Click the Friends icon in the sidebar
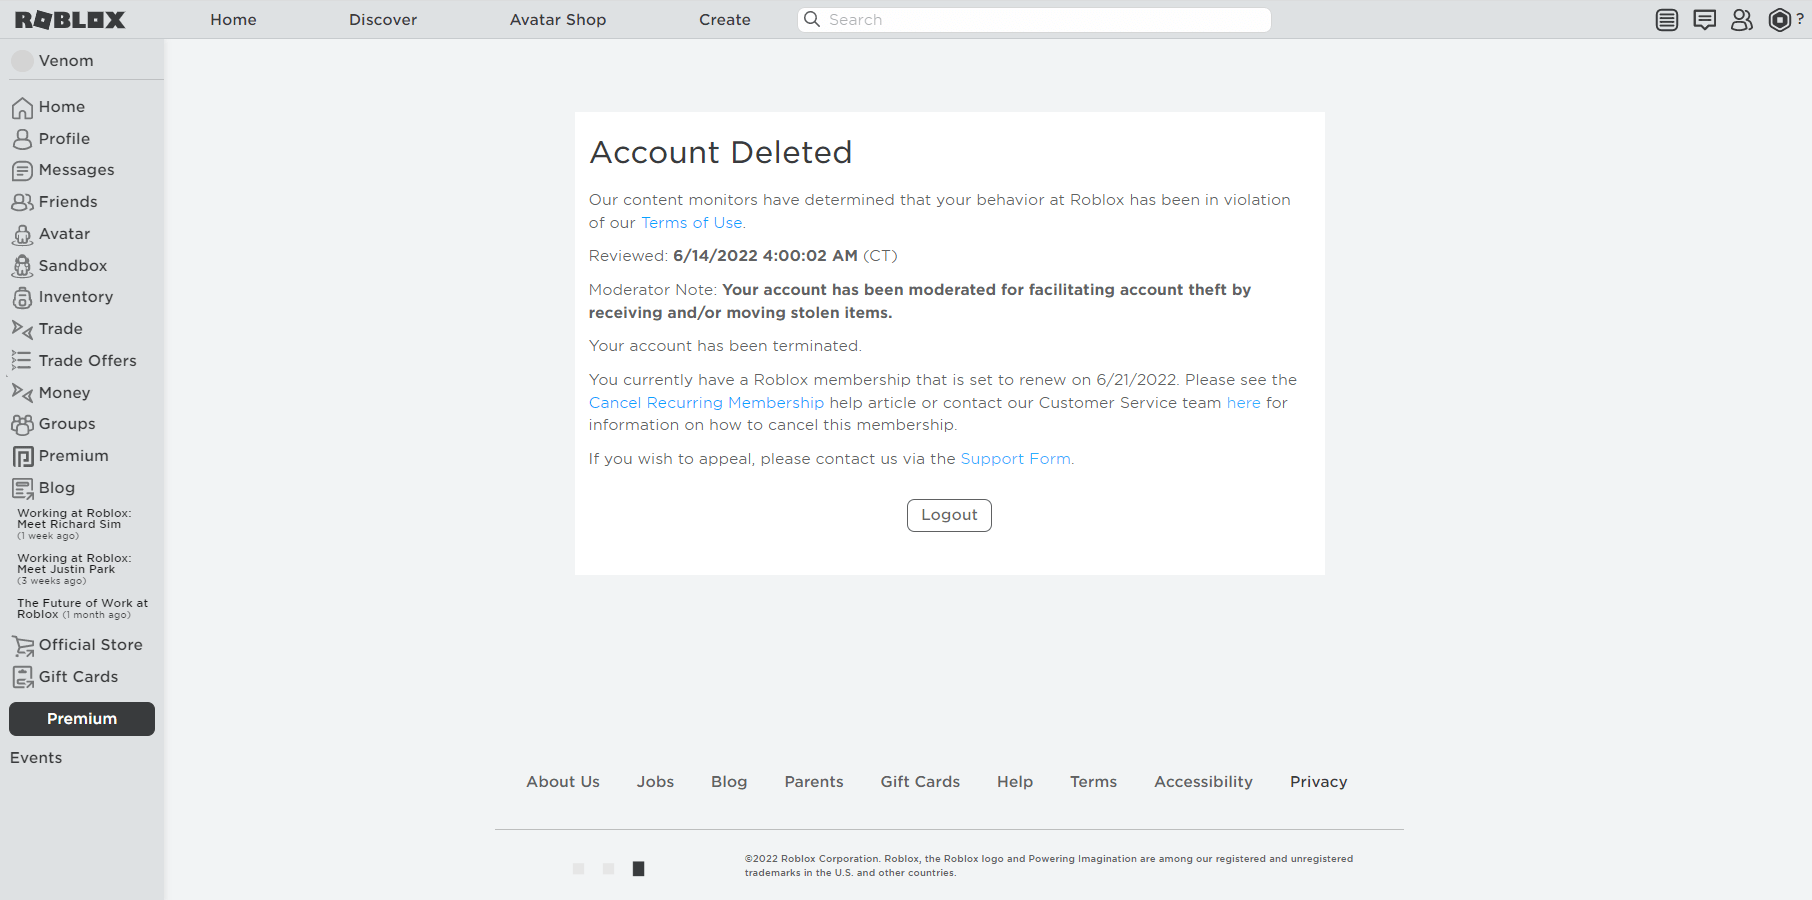 [22, 202]
